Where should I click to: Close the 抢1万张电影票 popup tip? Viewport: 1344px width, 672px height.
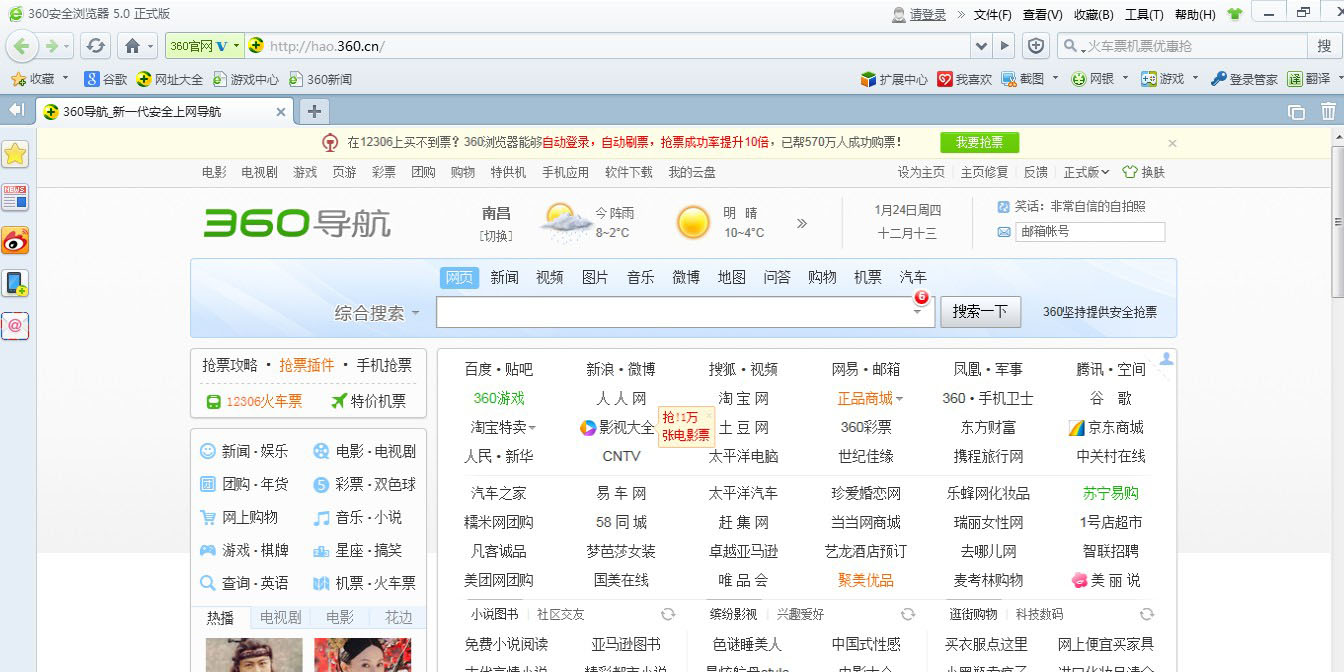pyautogui.click(x=709, y=414)
